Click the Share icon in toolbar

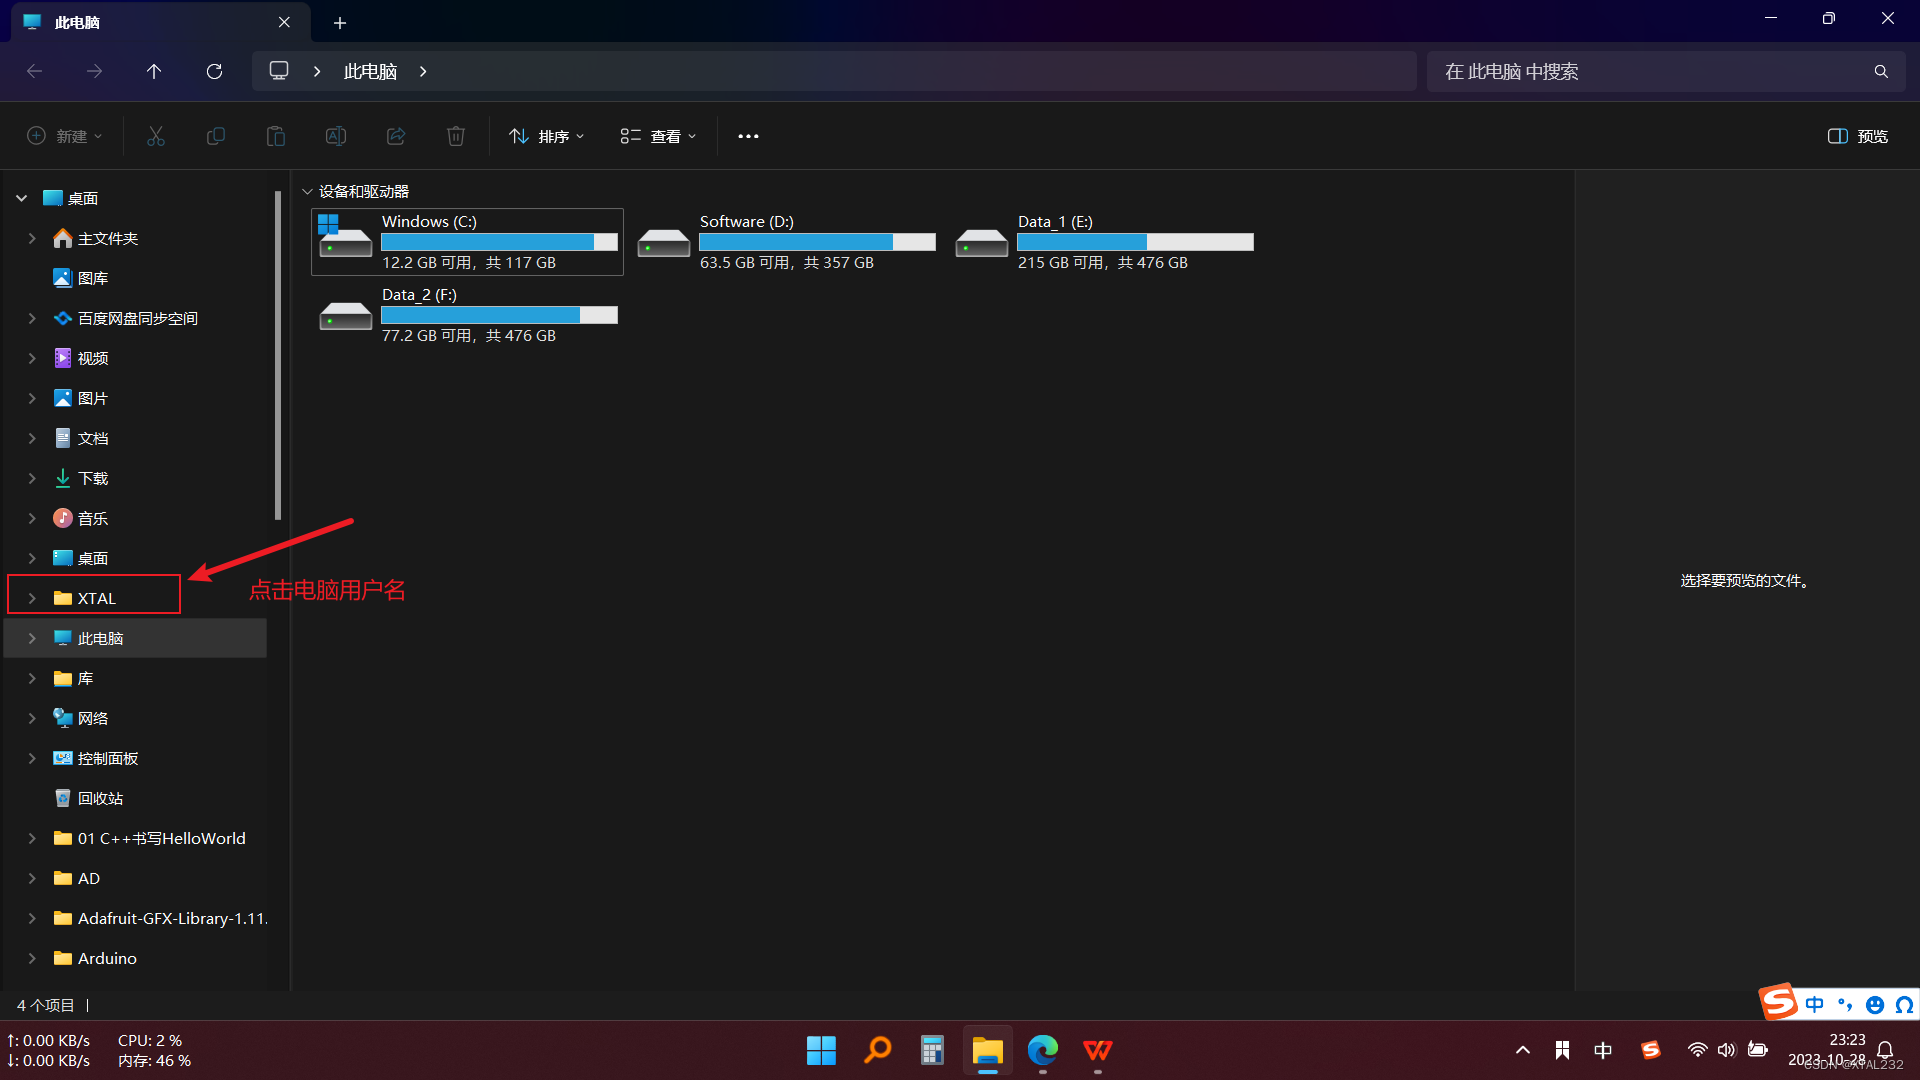(x=396, y=136)
